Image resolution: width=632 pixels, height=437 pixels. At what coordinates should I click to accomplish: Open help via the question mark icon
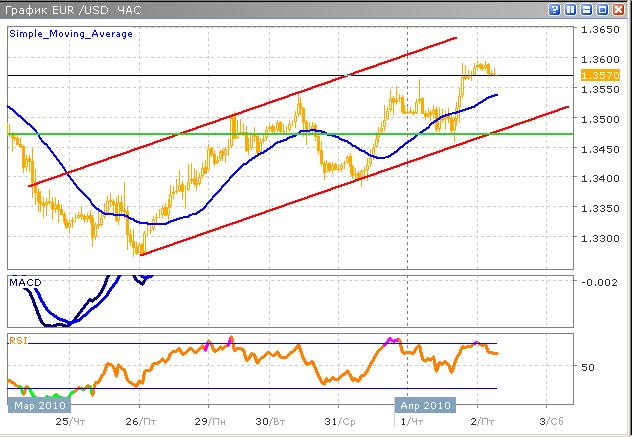[555, 10]
